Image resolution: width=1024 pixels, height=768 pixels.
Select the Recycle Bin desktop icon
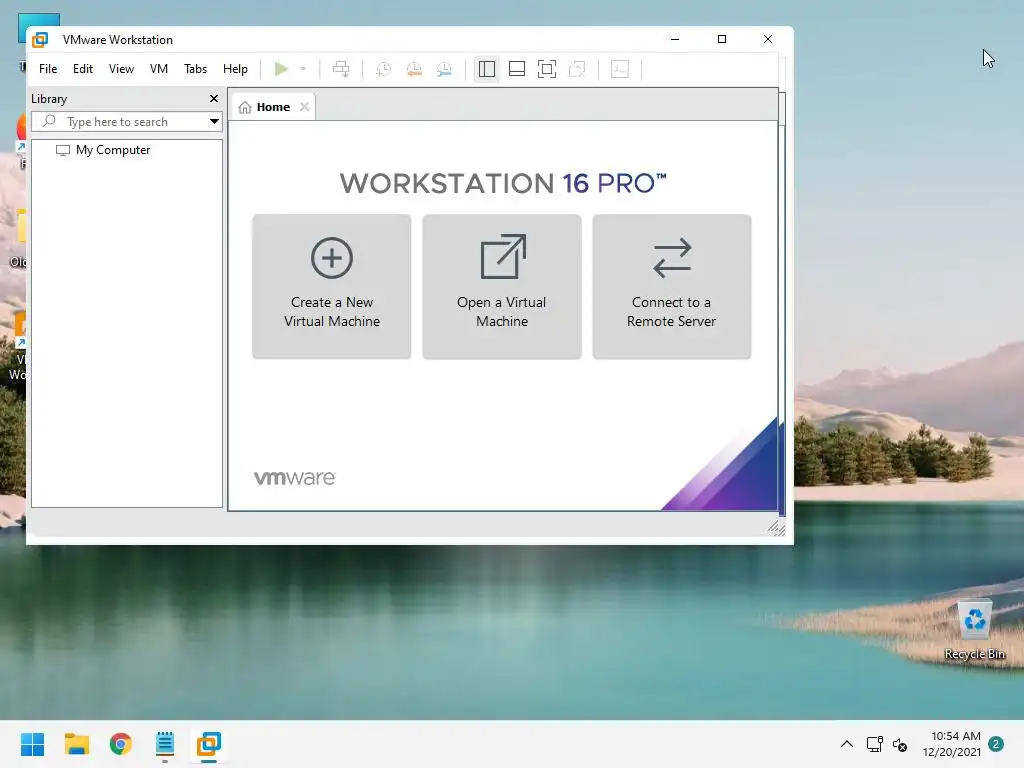[x=974, y=630]
